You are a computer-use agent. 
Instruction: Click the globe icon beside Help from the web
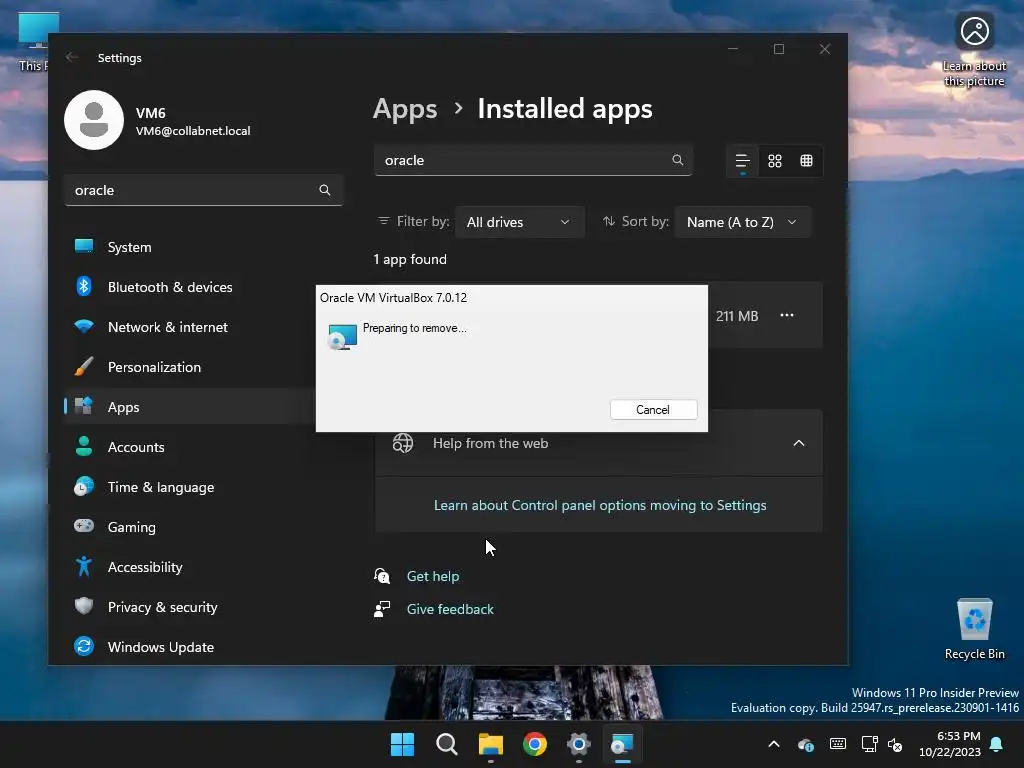click(402, 443)
